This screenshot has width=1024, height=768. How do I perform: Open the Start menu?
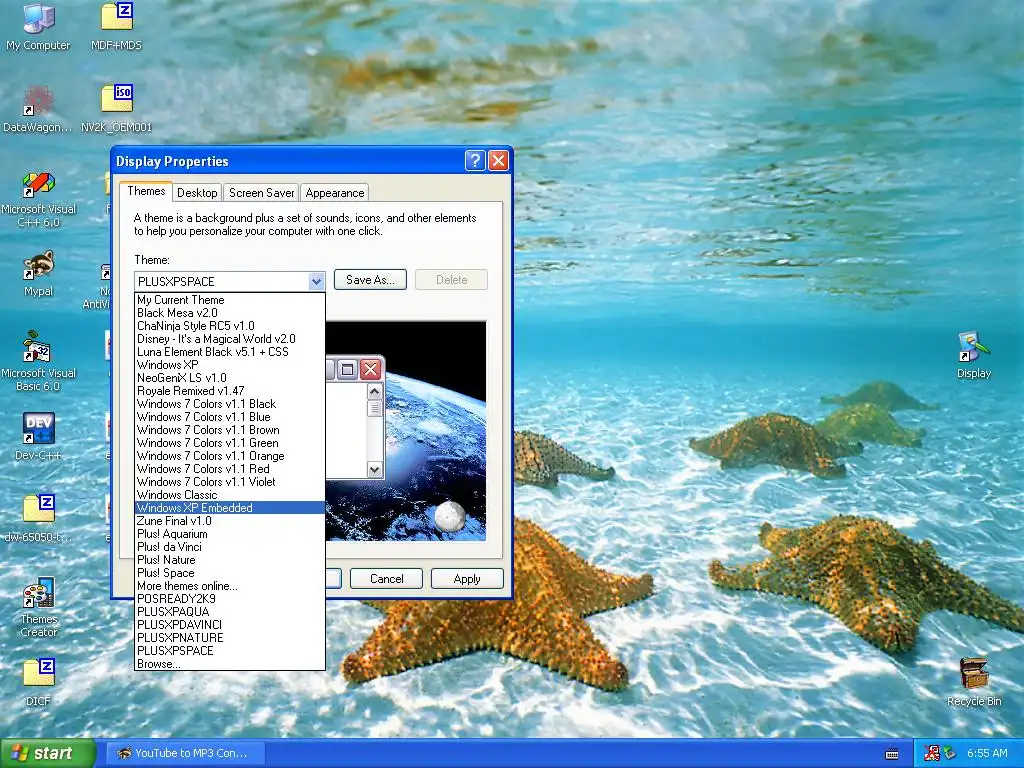pos(47,753)
